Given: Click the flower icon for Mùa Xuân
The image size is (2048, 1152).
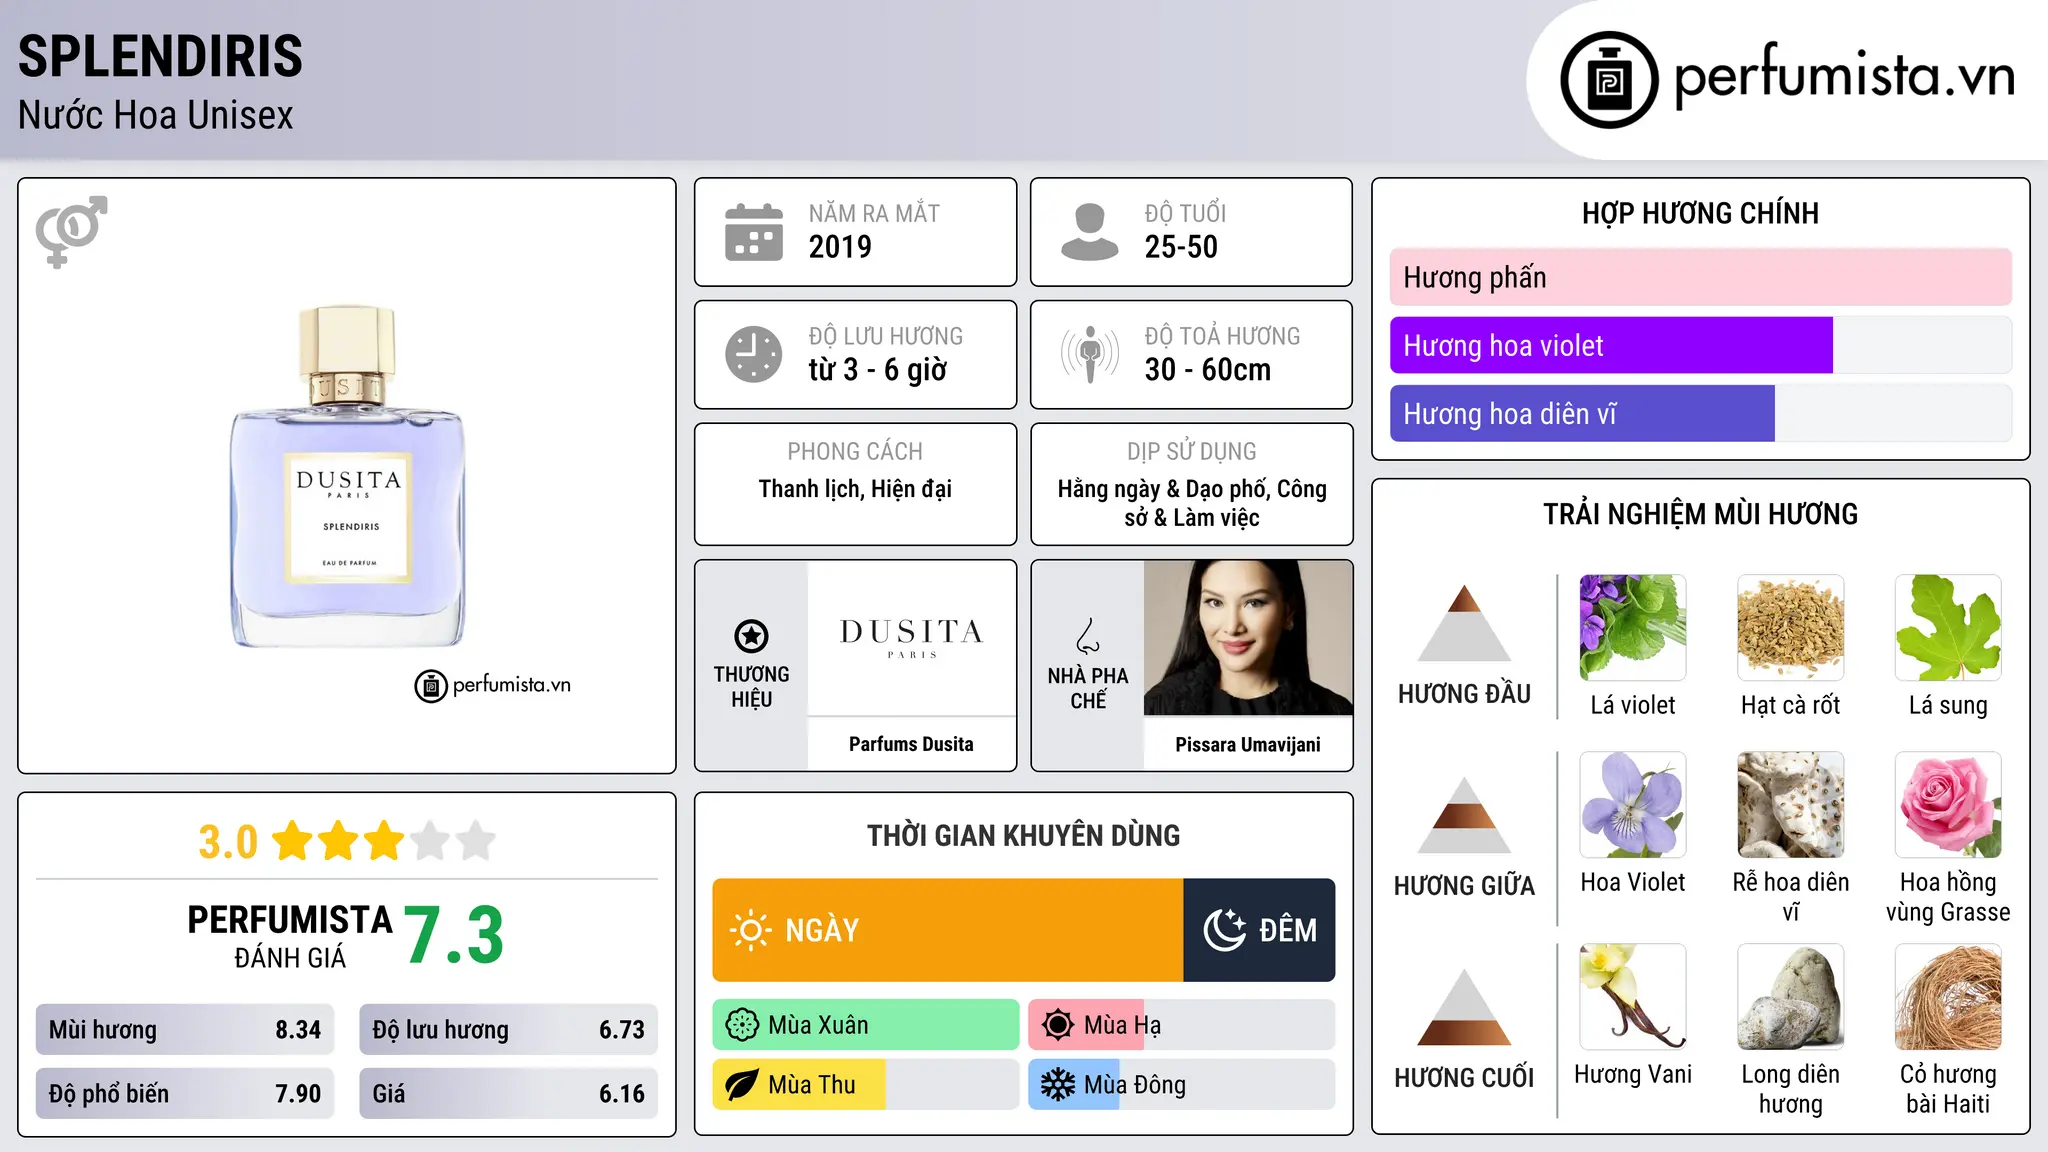Looking at the screenshot, I should [x=742, y=1025].
